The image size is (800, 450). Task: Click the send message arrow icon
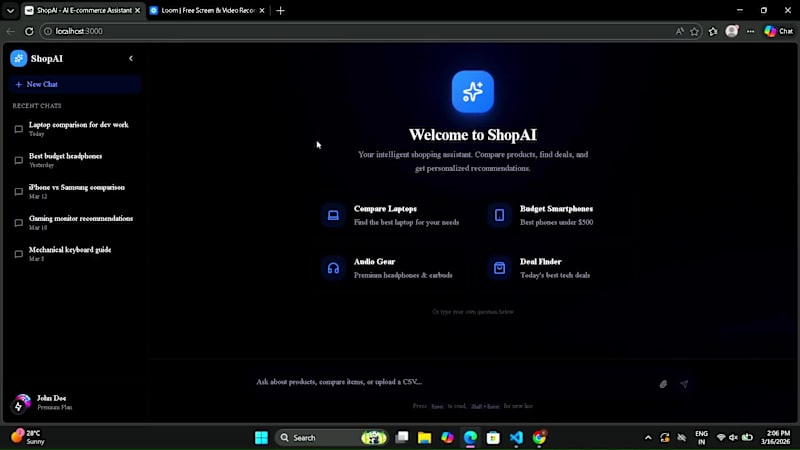pyautogui.click(x=684, y=384)
